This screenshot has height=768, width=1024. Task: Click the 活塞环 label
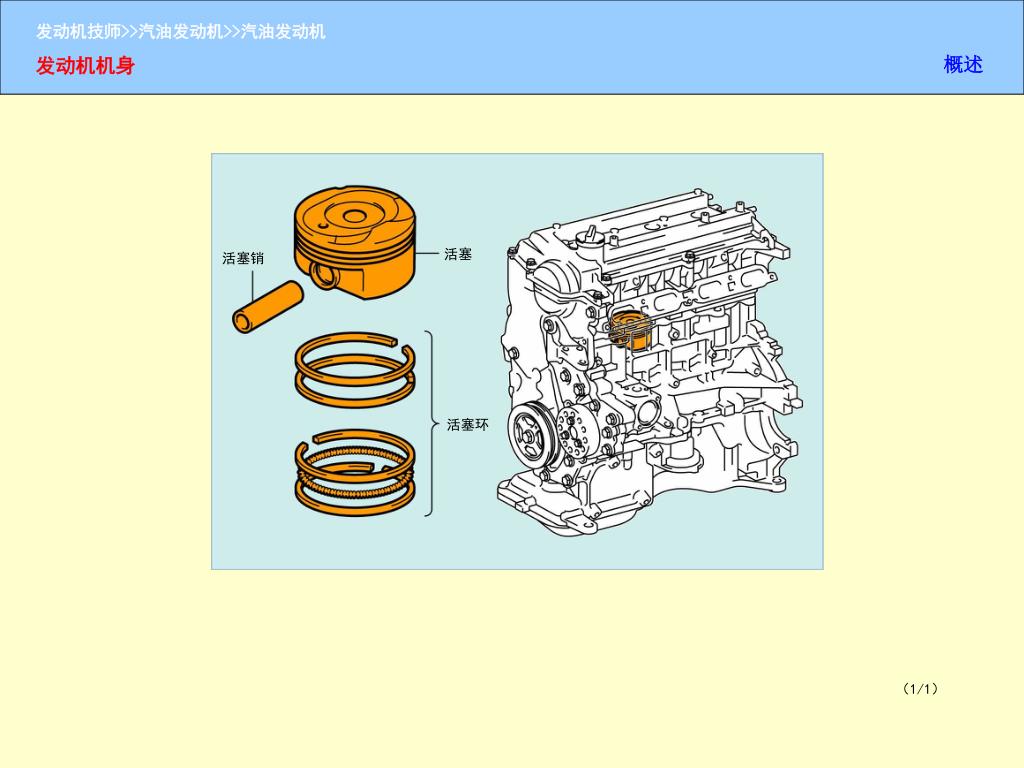(x=468, y=425)
